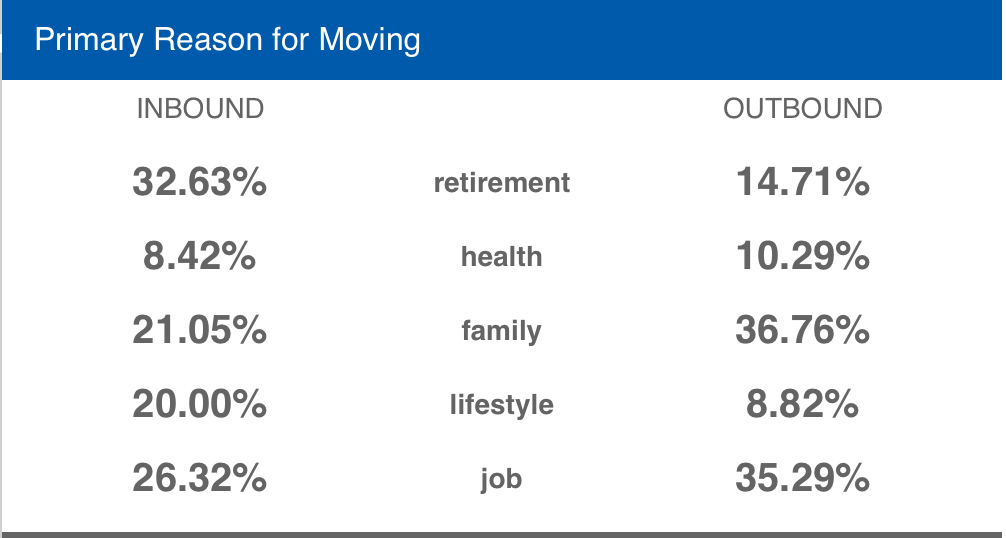Click the health row label
Image resolution: width=1006 pixels, height=538 pixels.
tap(502, 257)
